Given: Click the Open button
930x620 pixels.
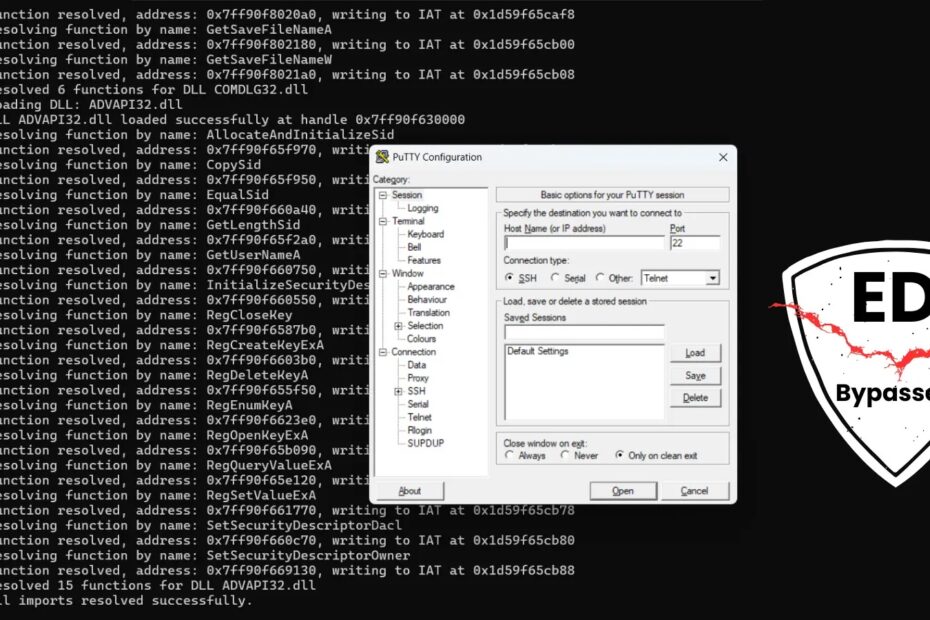Looking at the screenshot, I should (623, 491).
